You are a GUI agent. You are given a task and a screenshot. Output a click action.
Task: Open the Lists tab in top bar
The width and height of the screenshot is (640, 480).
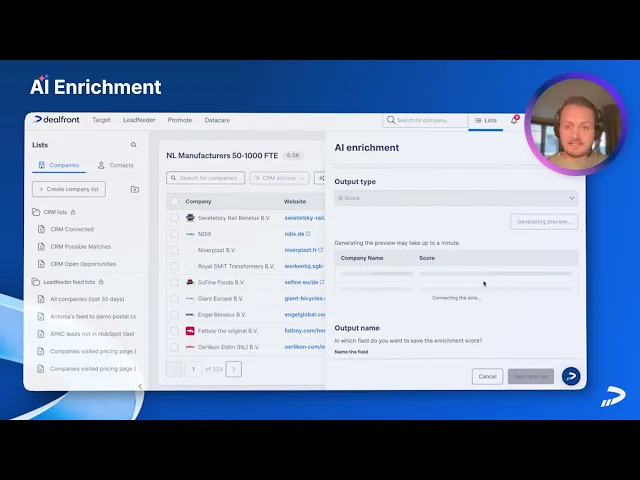click(486, 120)
